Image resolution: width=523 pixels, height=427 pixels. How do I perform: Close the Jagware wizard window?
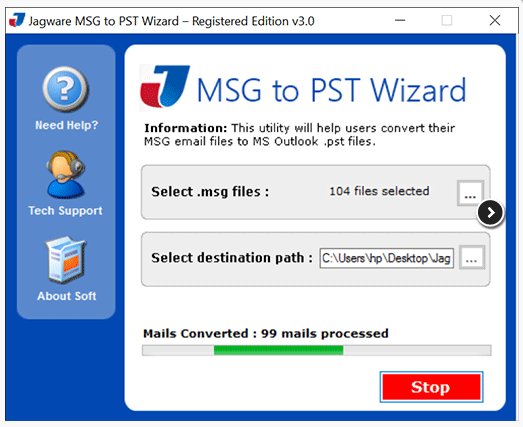click(x=495, y=20)
